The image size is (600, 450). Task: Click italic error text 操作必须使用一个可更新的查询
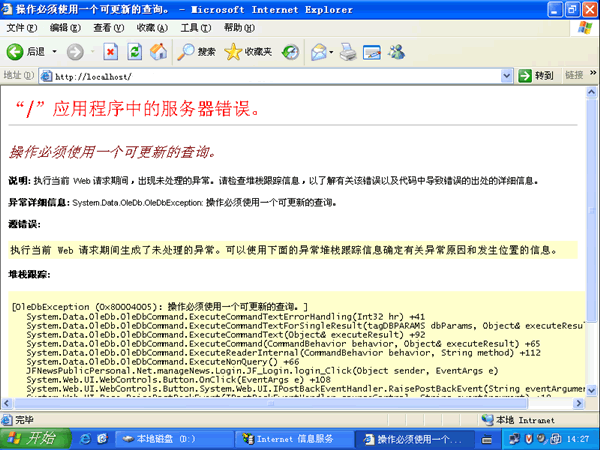pos(113,152)
